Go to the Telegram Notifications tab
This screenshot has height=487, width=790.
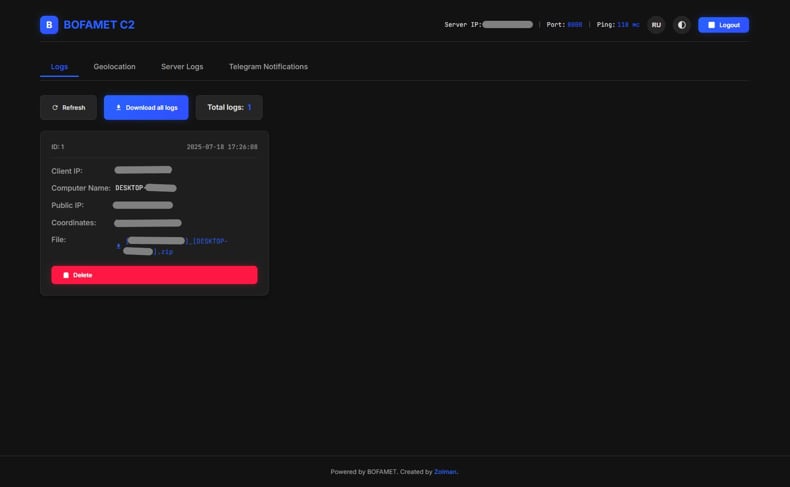(x=268, y=67)
